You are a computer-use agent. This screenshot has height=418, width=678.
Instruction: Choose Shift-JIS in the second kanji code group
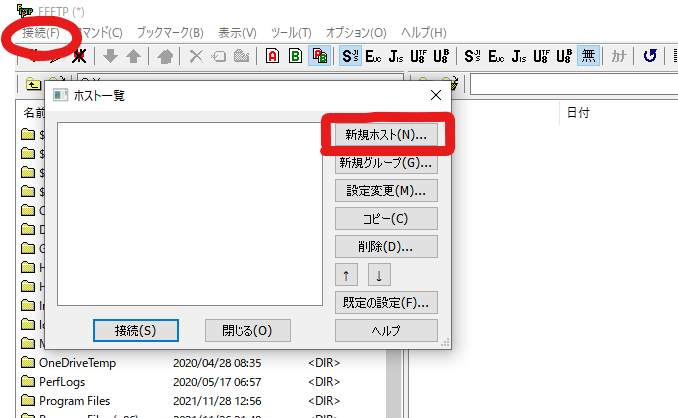[472, 56]
